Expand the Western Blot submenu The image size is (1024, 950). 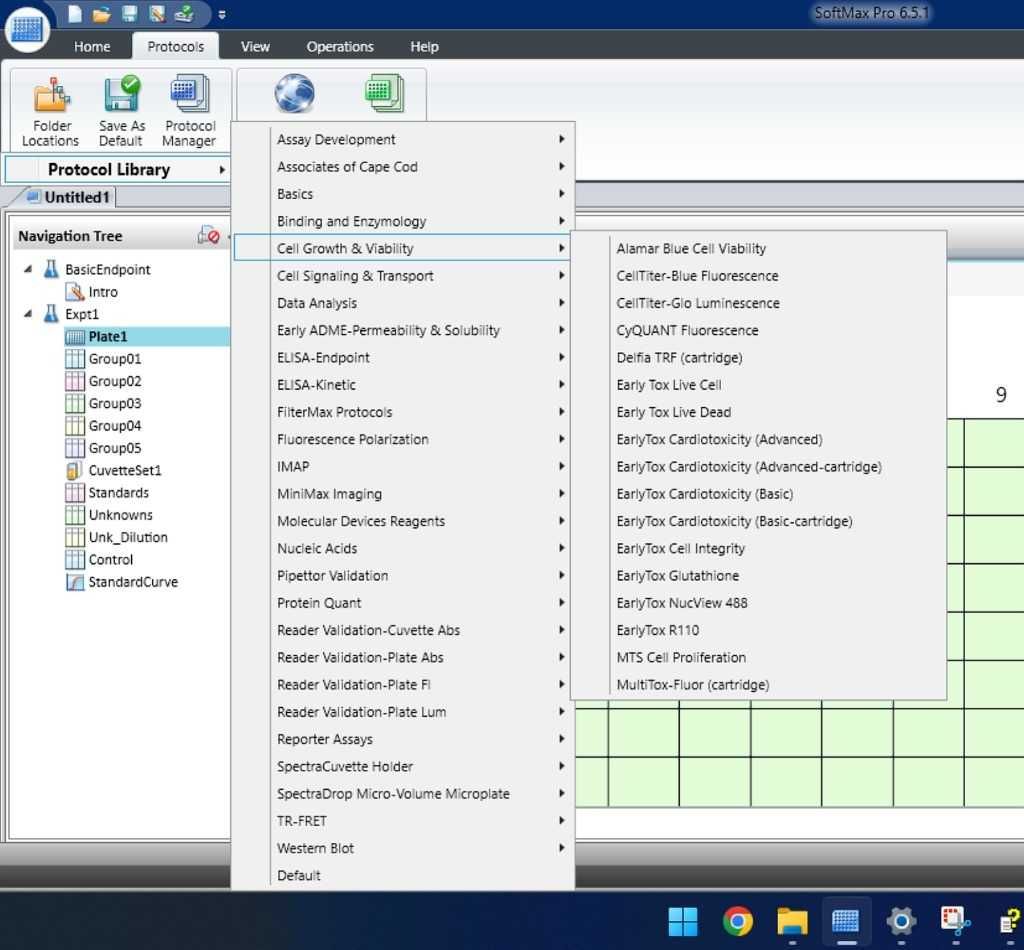tap(404, 848)
